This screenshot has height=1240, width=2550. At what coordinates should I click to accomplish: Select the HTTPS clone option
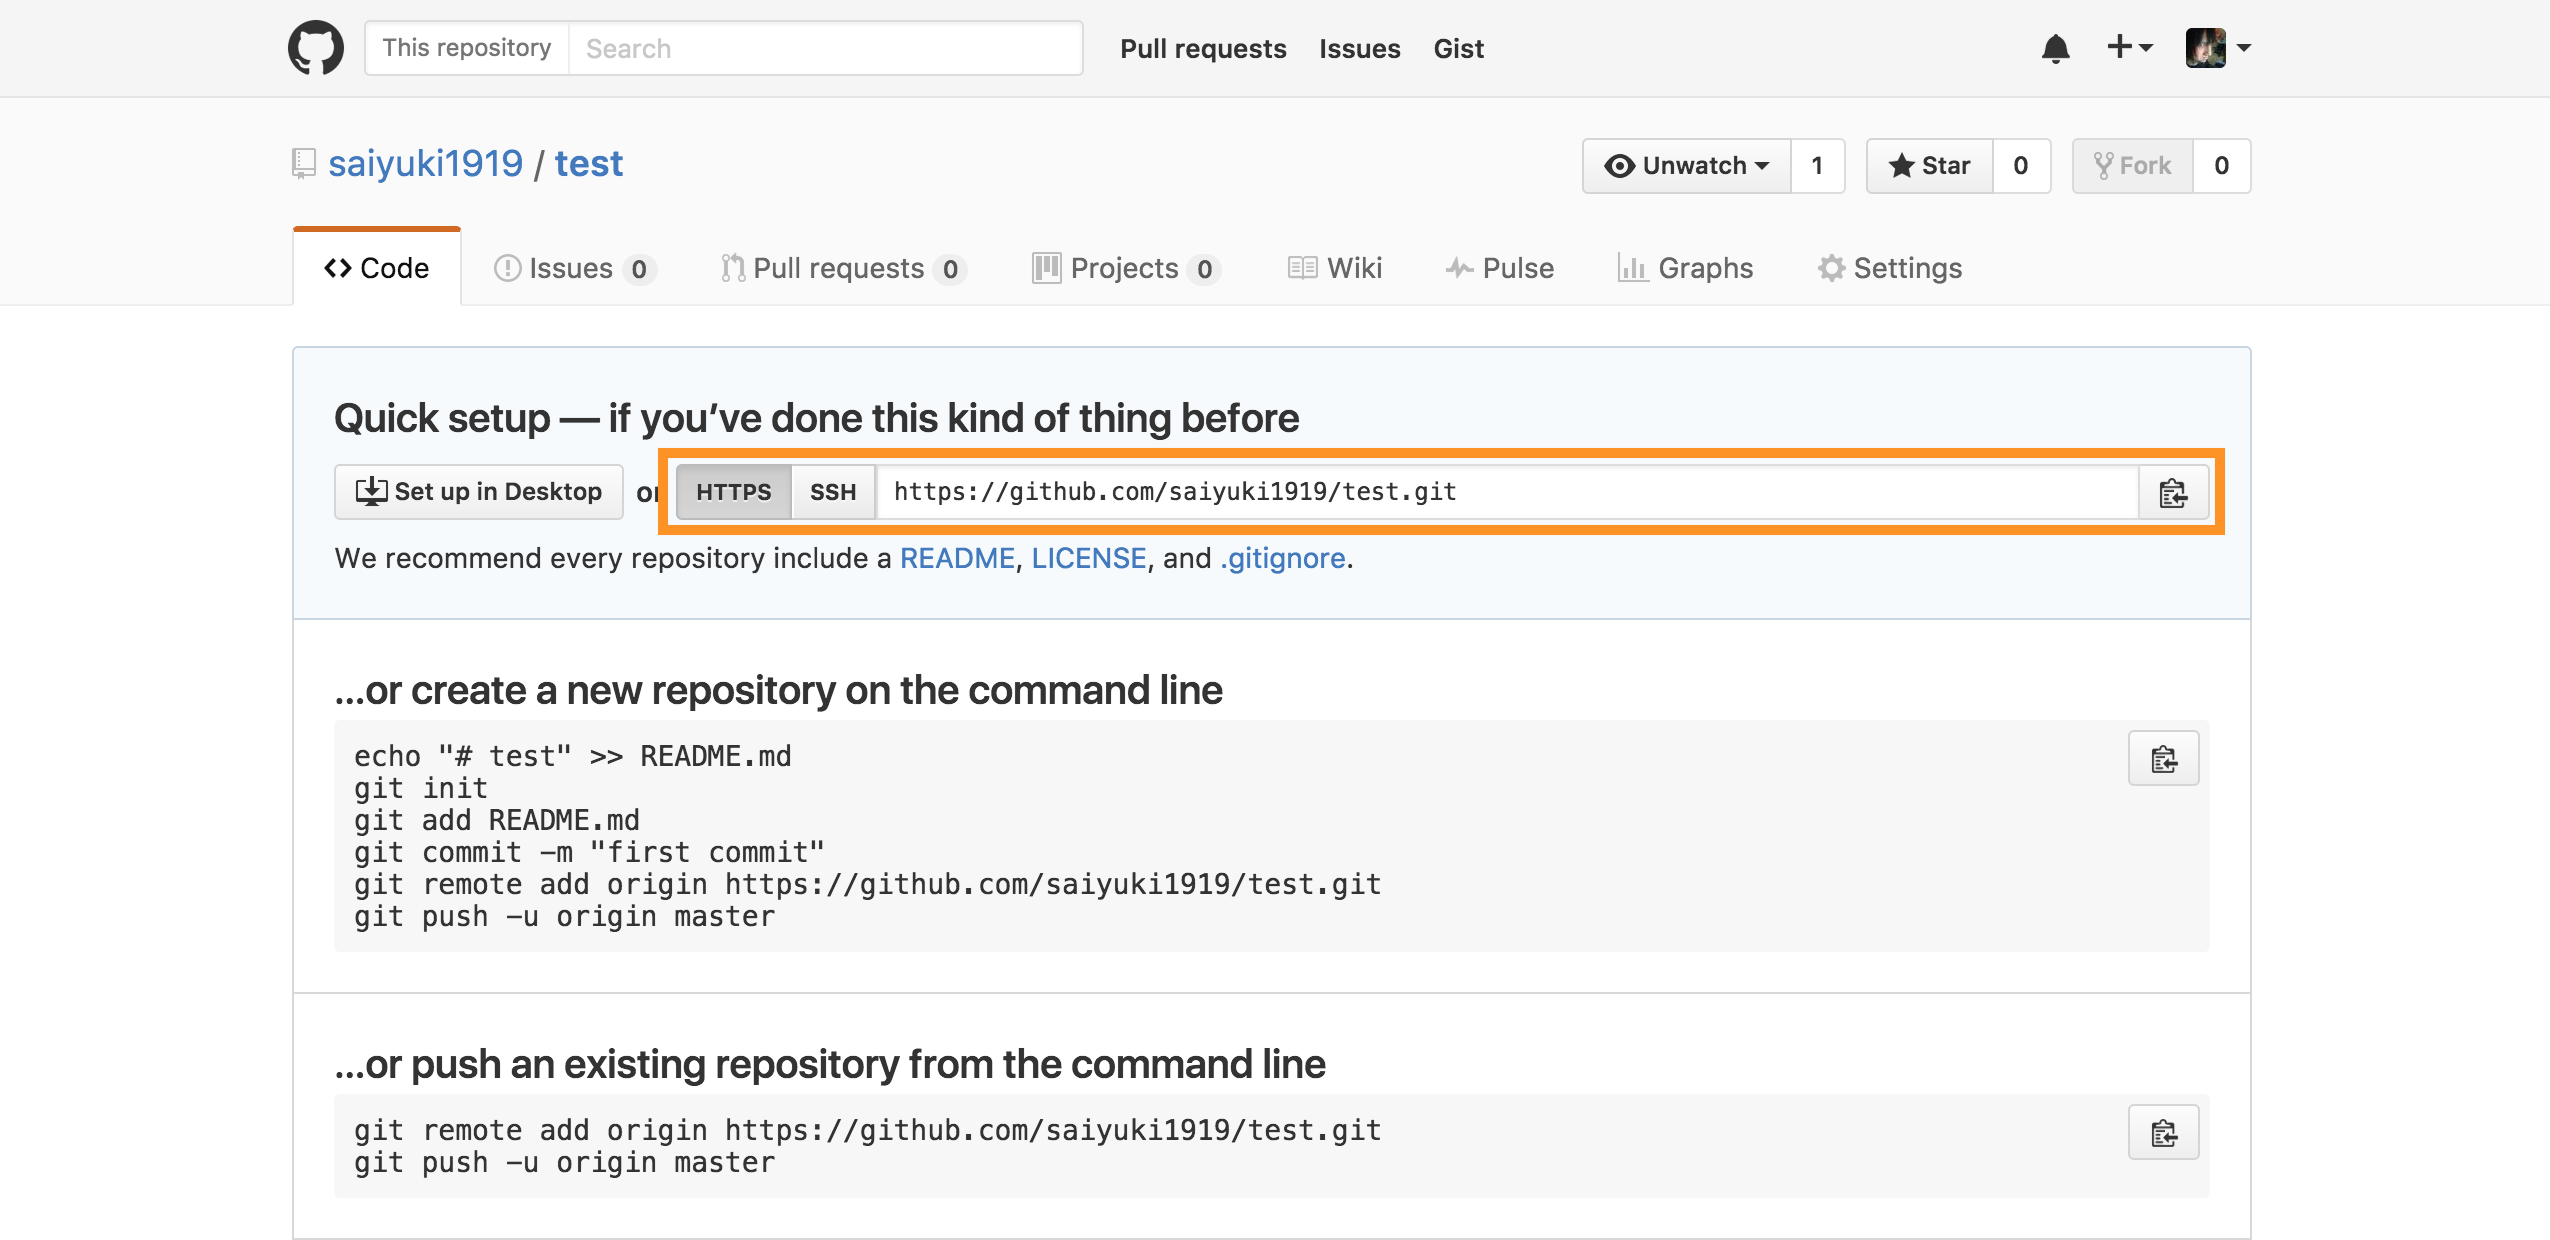[734, 491]
